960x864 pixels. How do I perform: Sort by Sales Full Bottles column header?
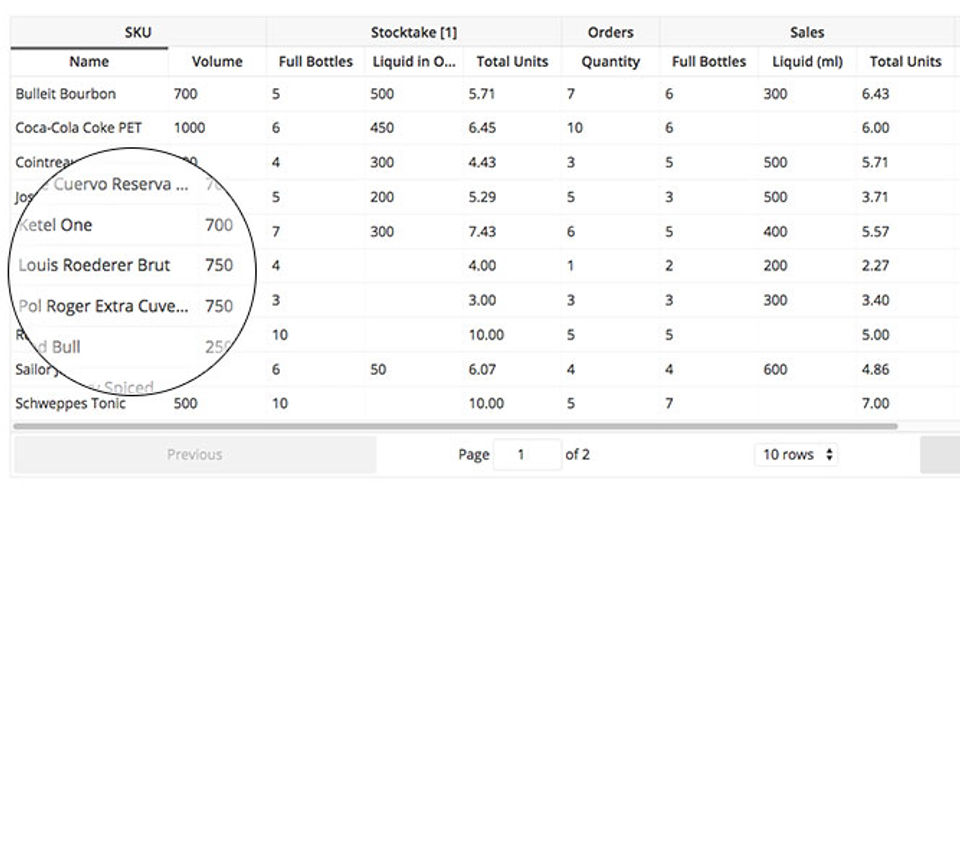click(709, 61)
